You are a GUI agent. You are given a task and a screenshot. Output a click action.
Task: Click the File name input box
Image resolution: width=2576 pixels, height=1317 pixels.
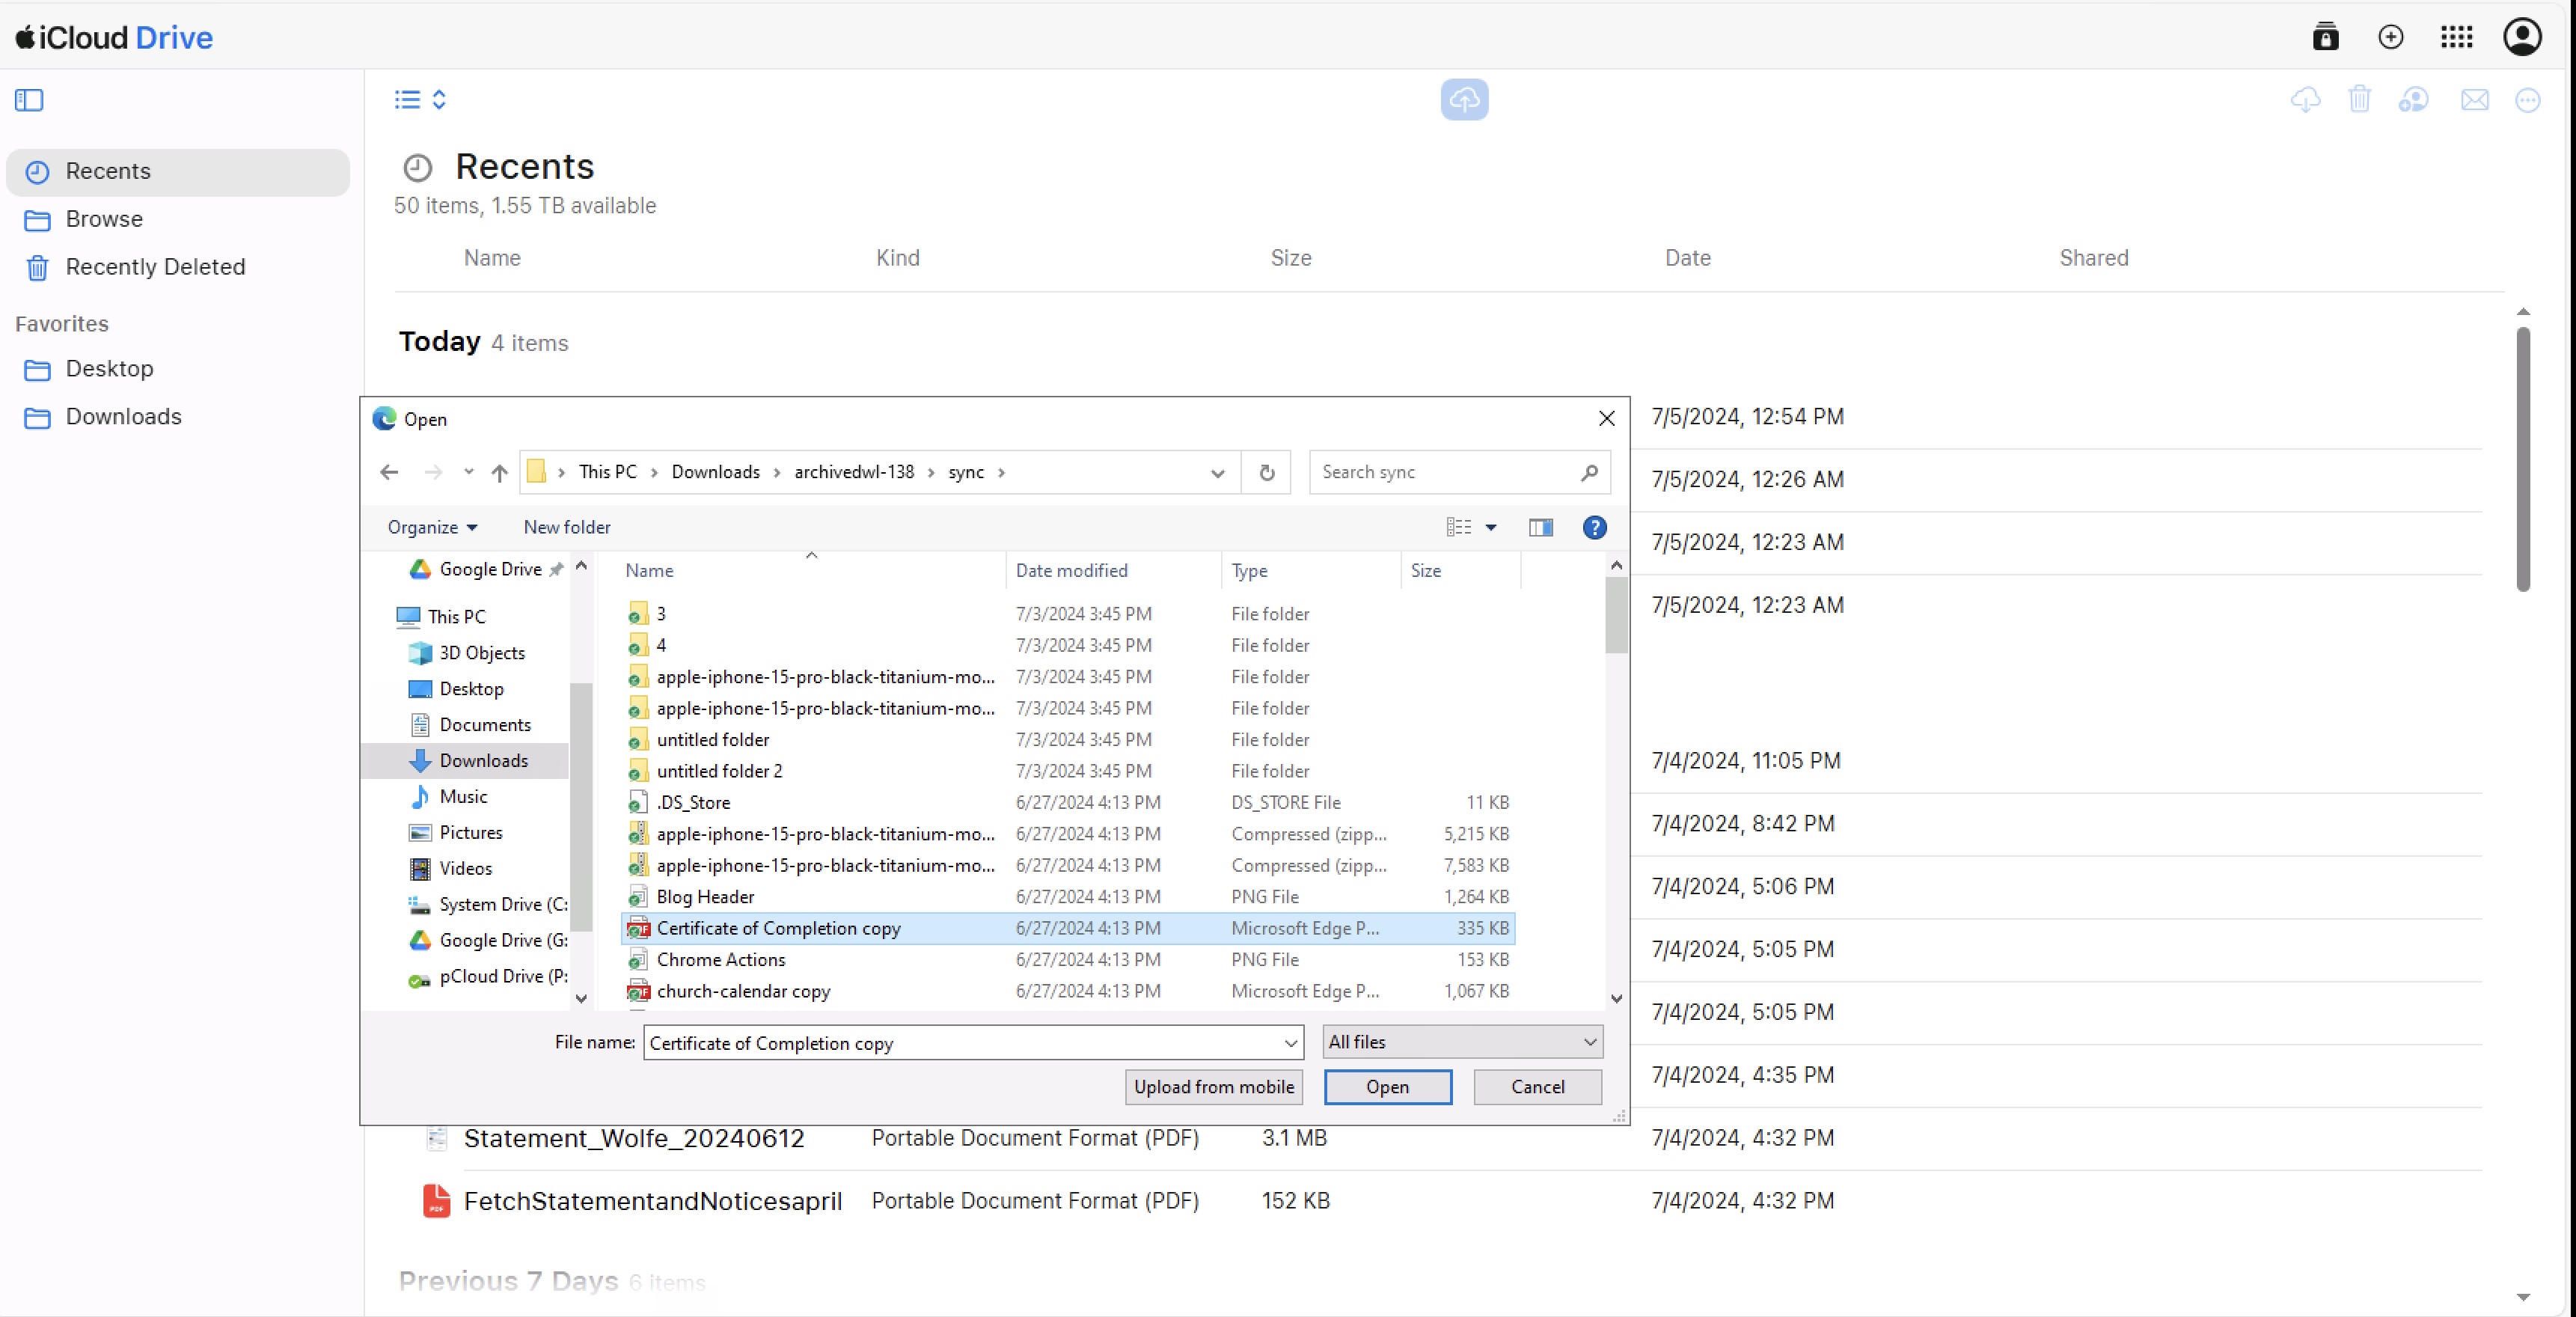tap(963, 1043)
